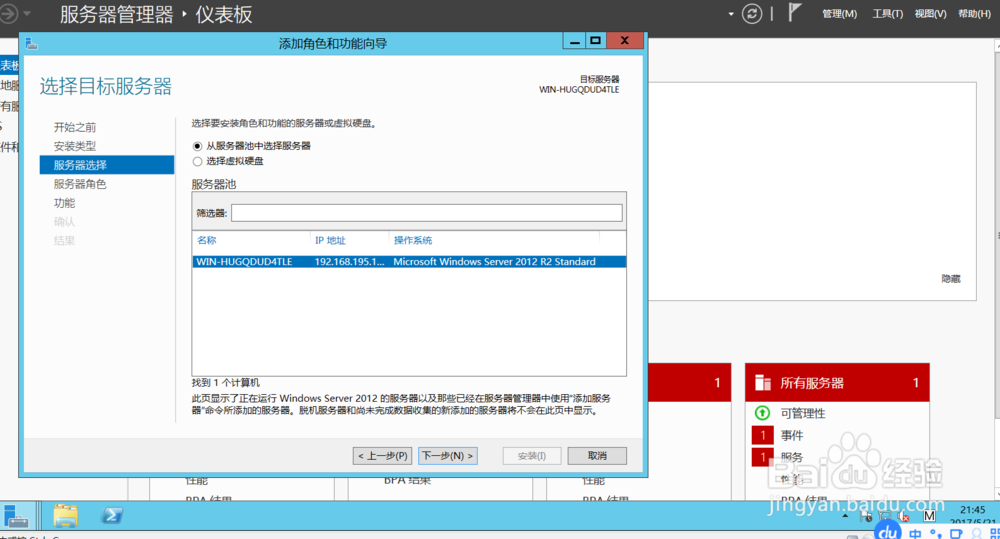Screen dimensions: 1000x539
Task: Select the 服务器选择 wizard step
Action: point(107,165)
